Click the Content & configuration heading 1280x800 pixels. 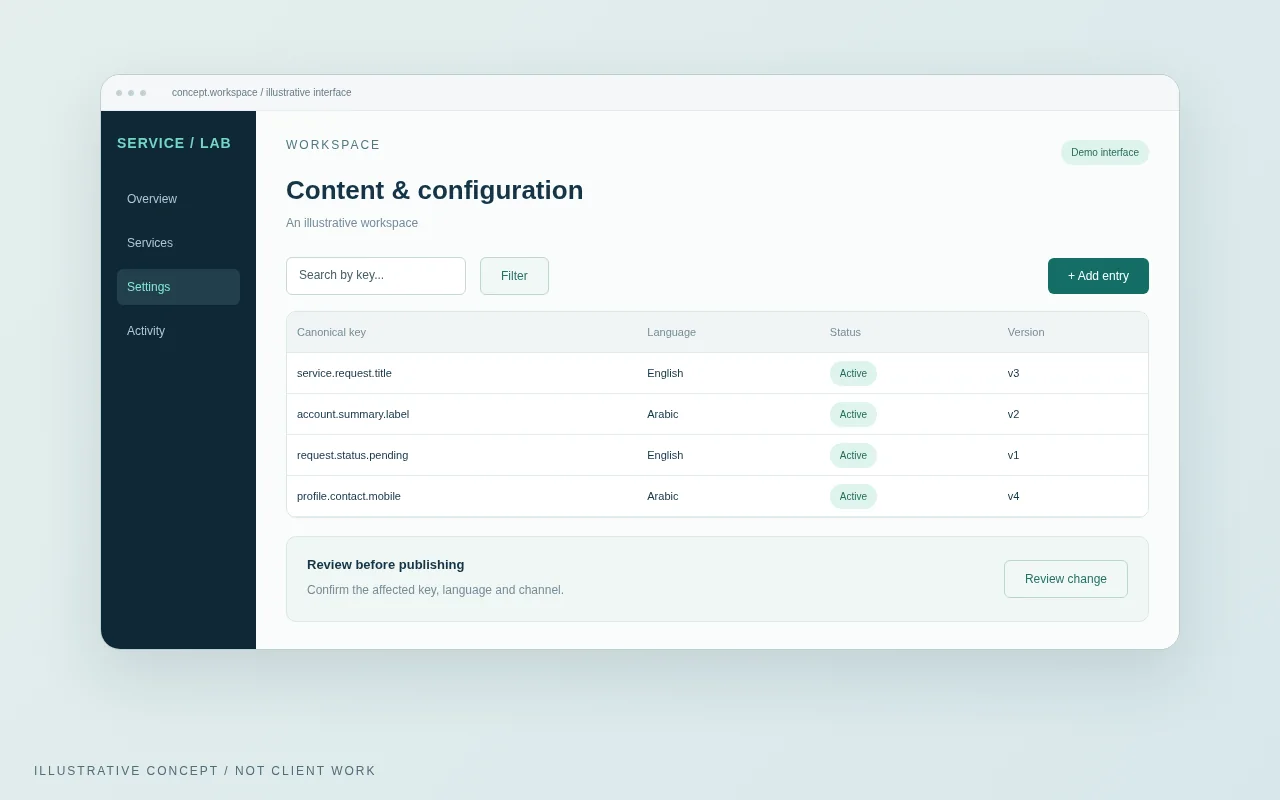(x=434, y=190)
